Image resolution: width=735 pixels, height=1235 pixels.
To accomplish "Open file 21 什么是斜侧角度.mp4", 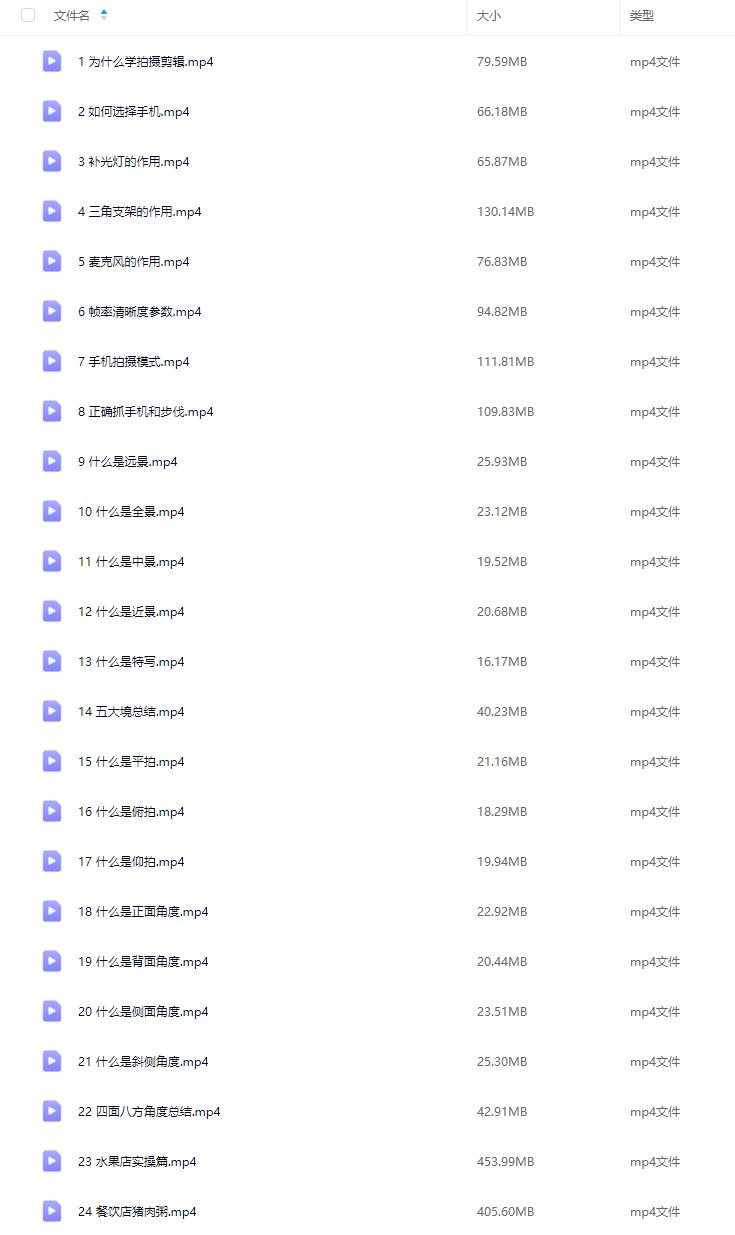I will point(143,1061).
